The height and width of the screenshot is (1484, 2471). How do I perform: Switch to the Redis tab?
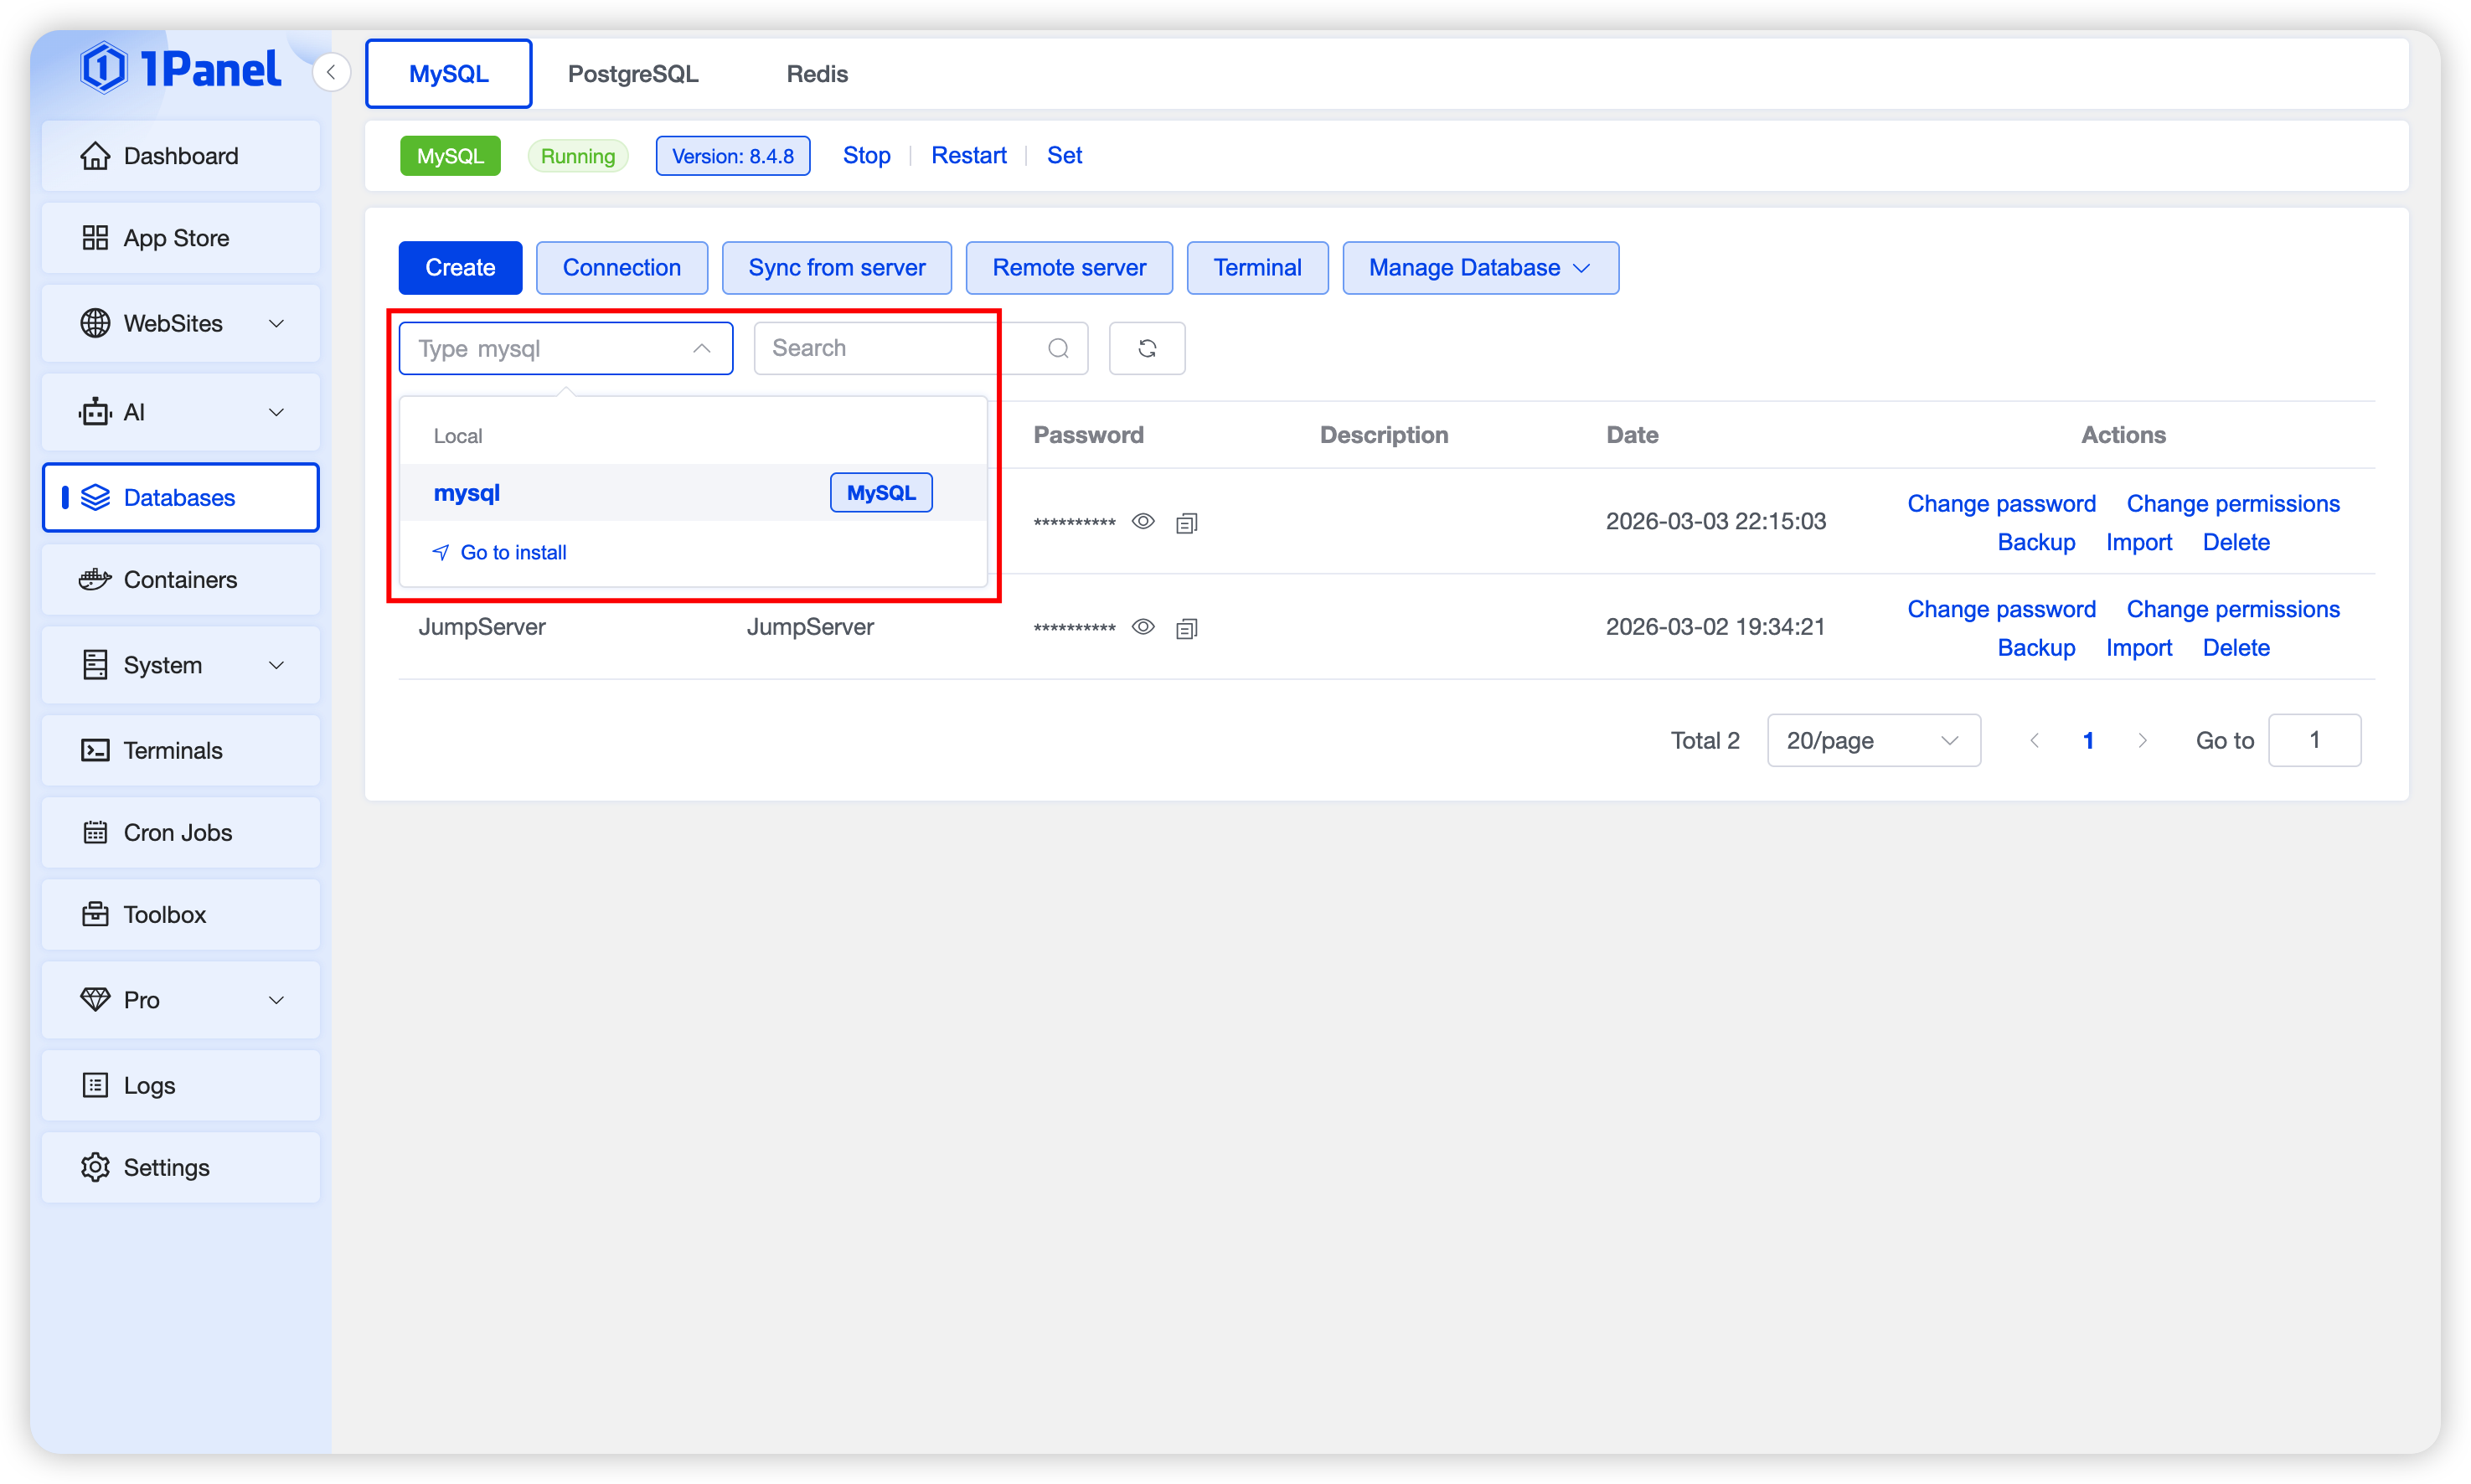coord(816,74)
